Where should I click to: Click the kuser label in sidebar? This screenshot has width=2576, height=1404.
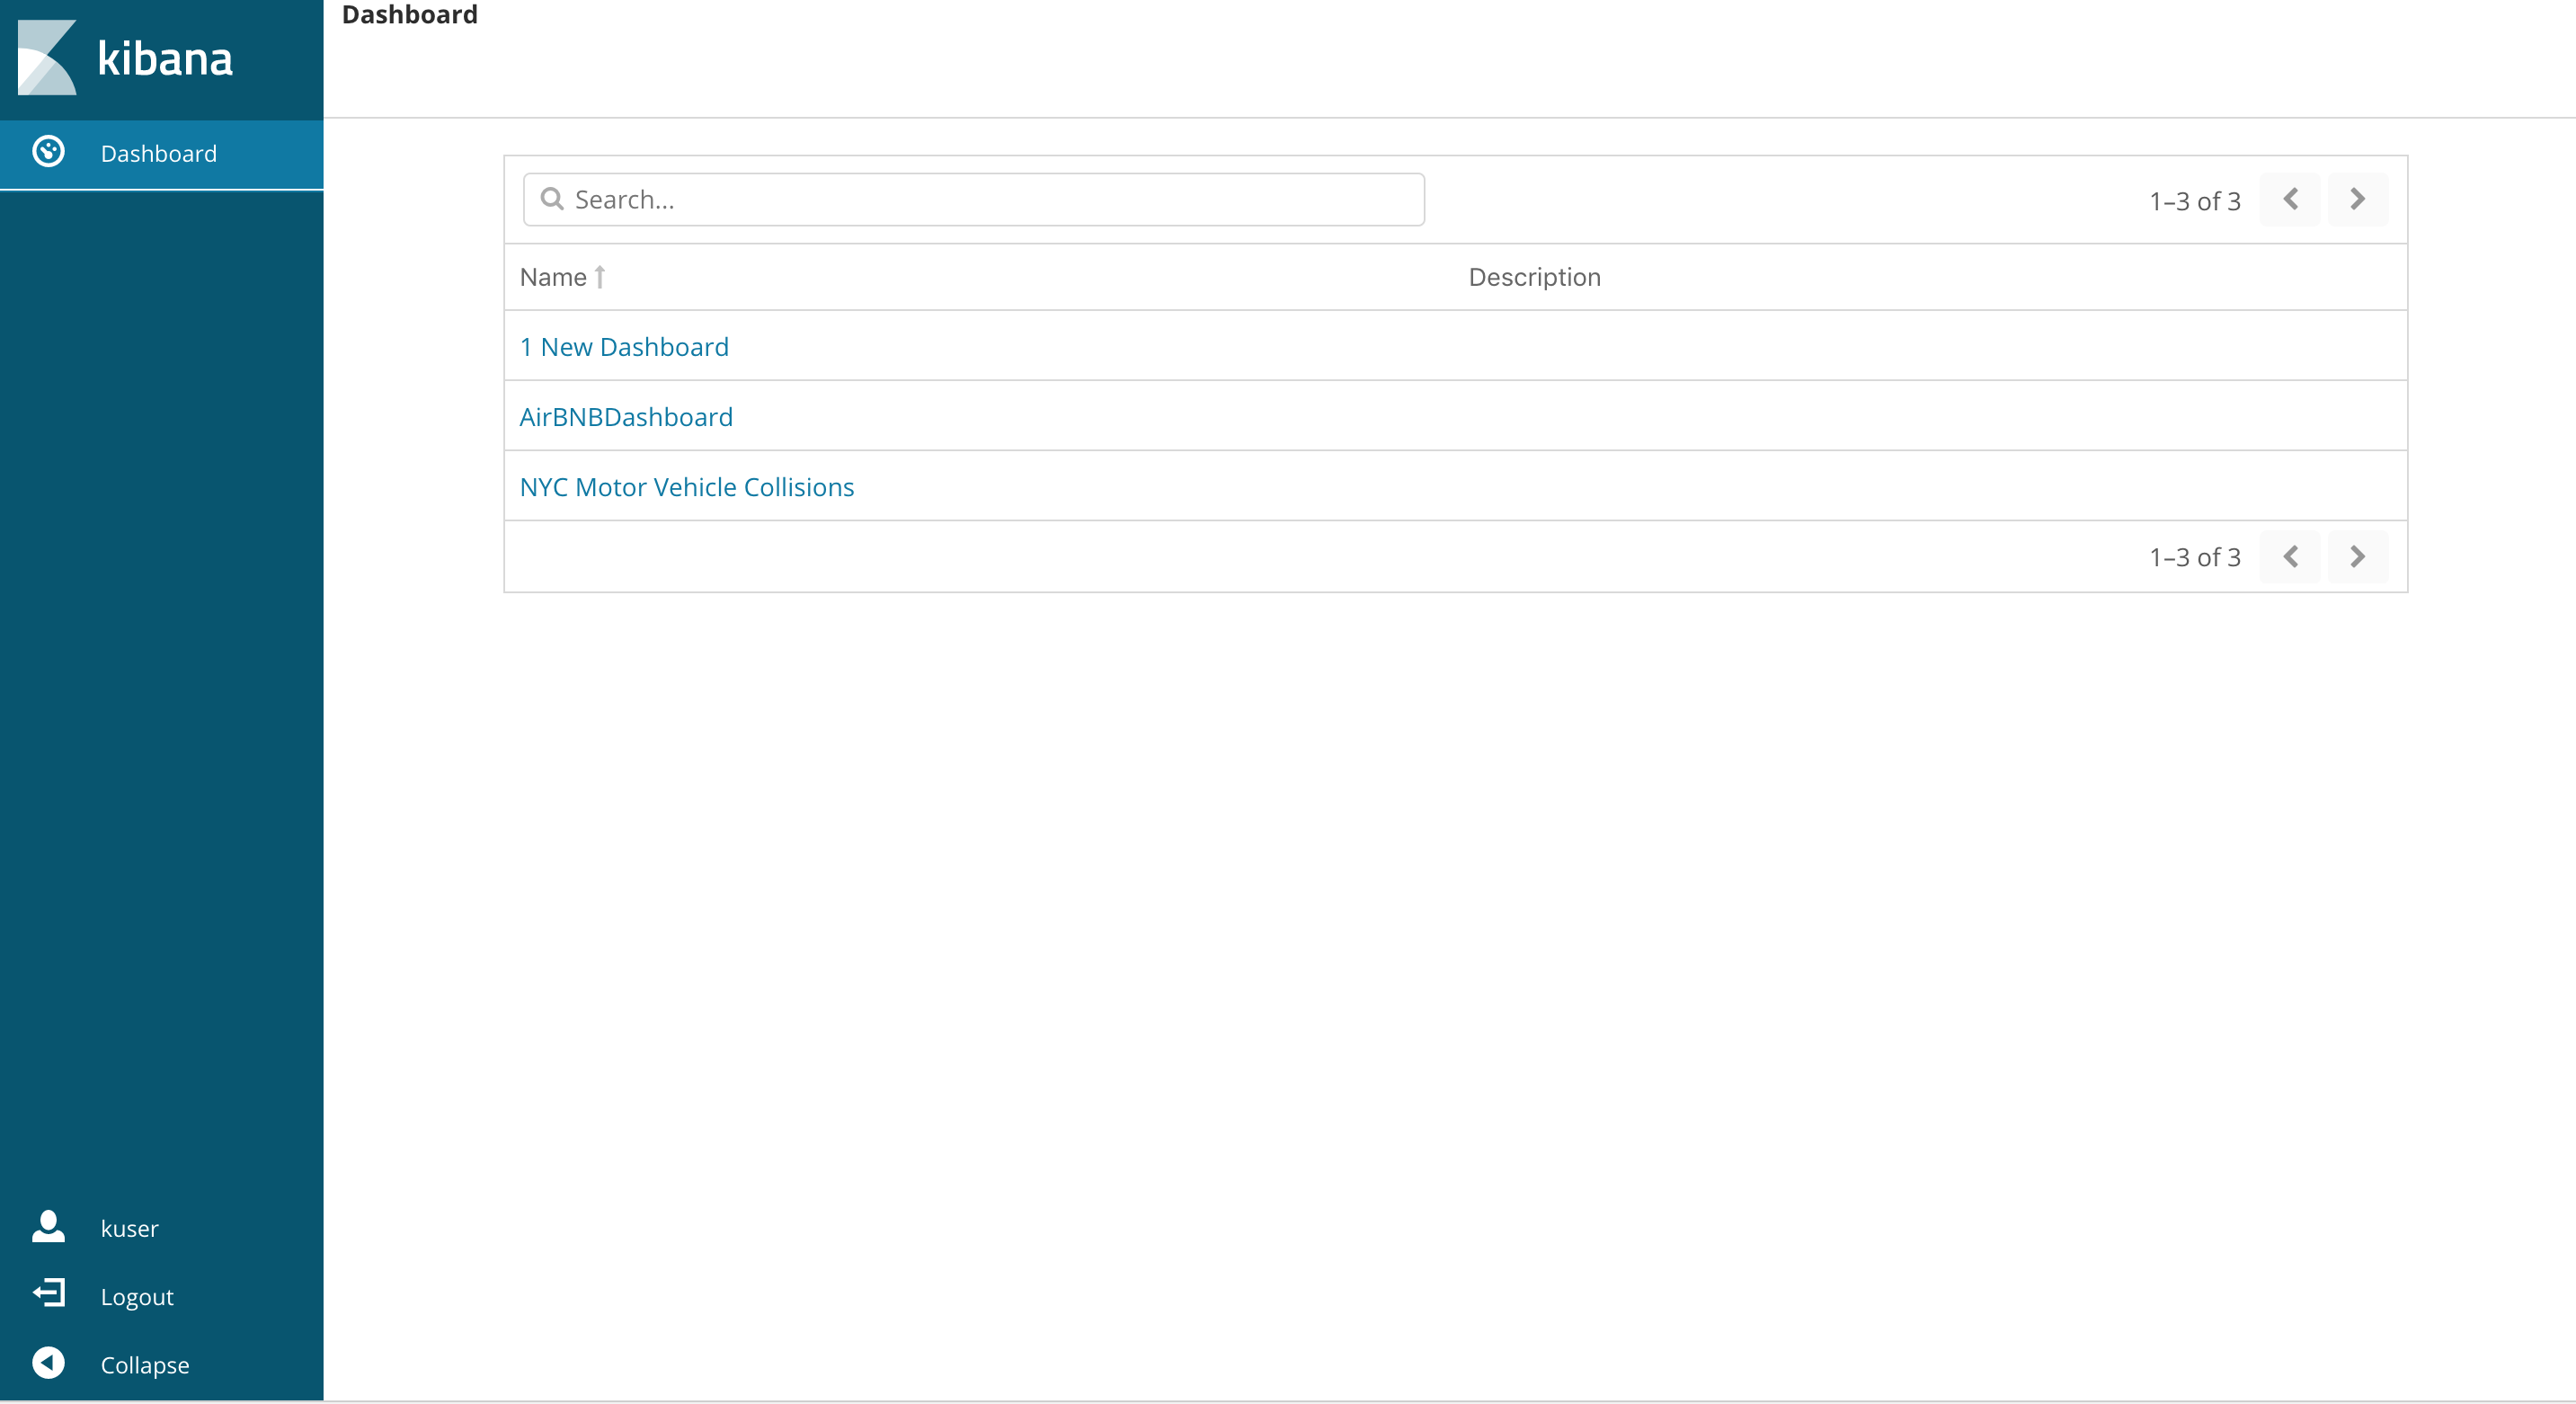coord(130,1229)
